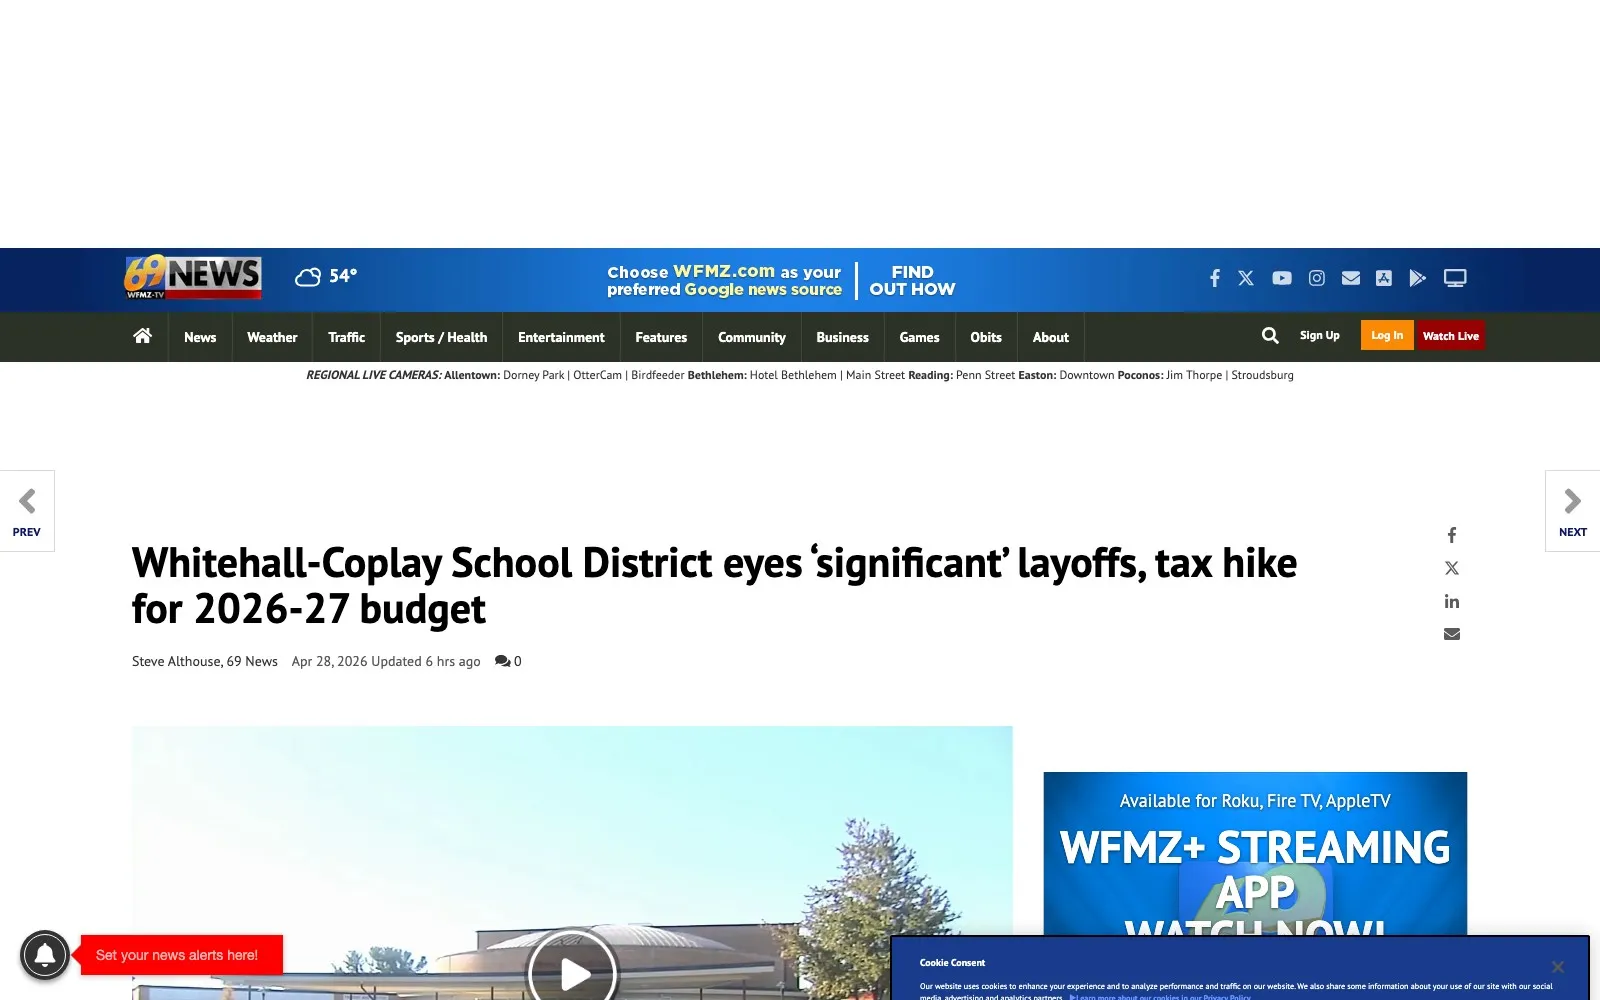Open the Features menu
The image size is (1600, 1000).
click(x=661, y=337)
